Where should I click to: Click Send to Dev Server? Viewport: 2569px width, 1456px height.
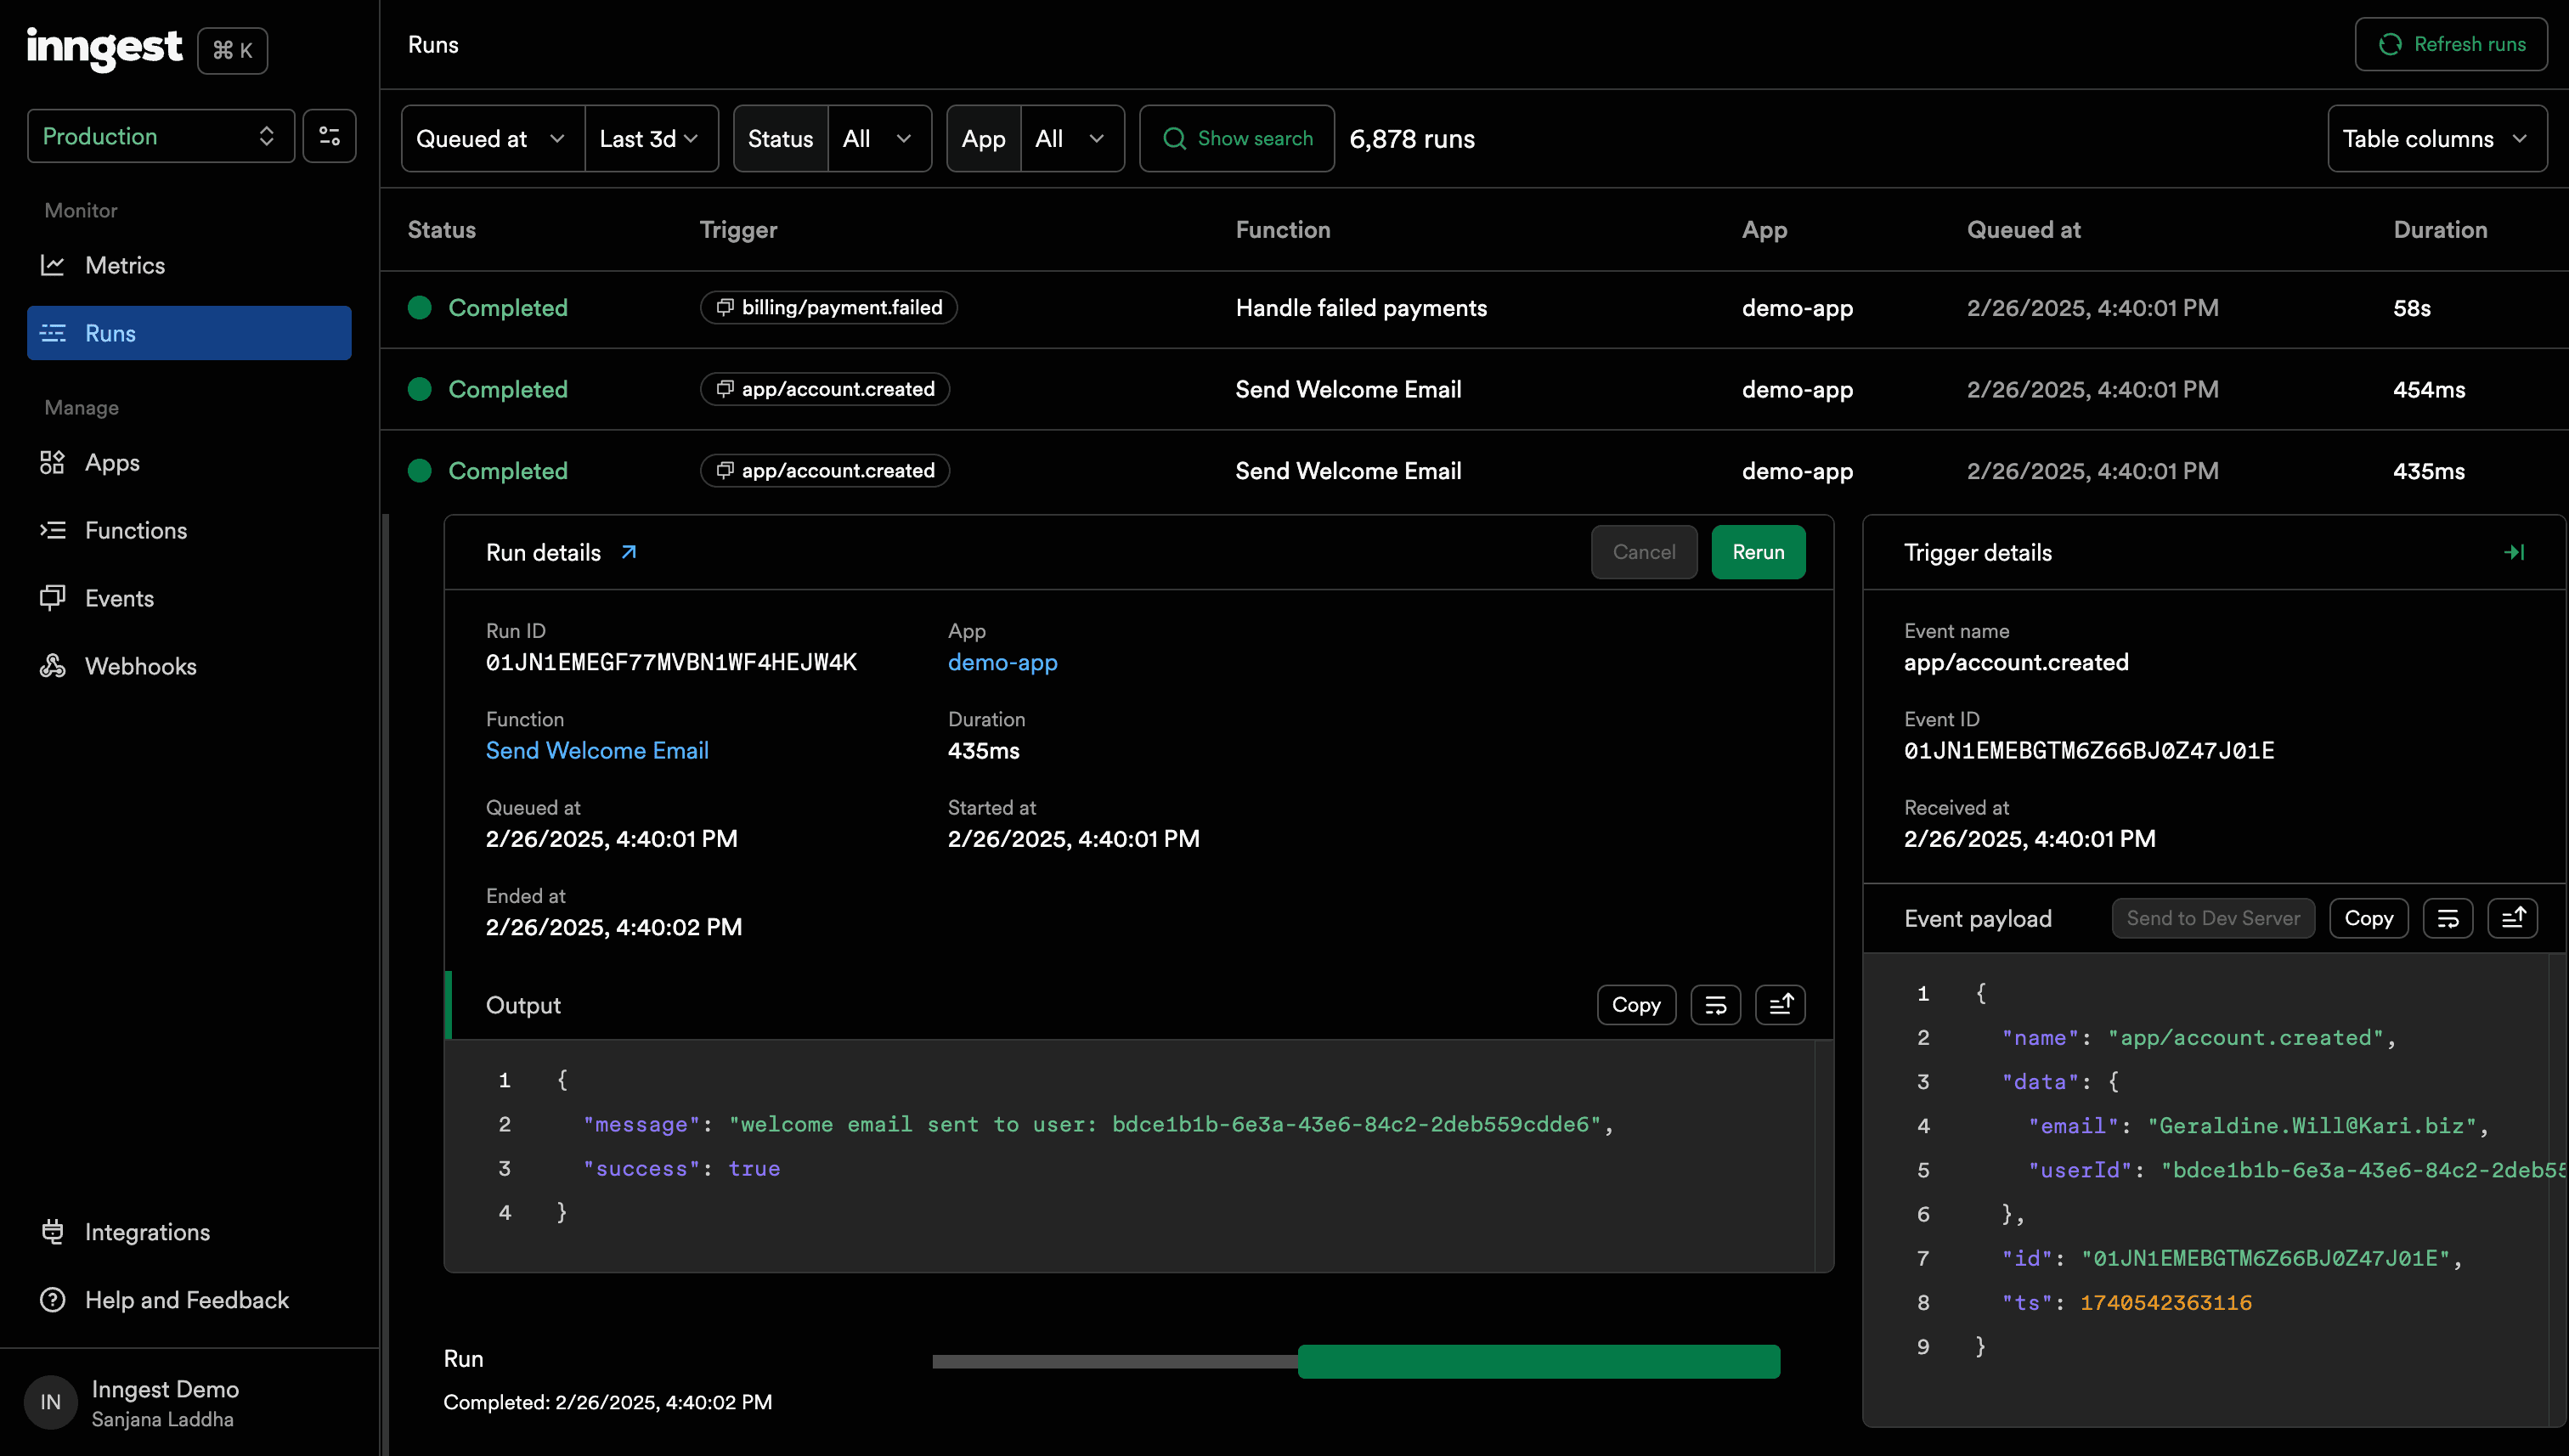coord(2213,918)
